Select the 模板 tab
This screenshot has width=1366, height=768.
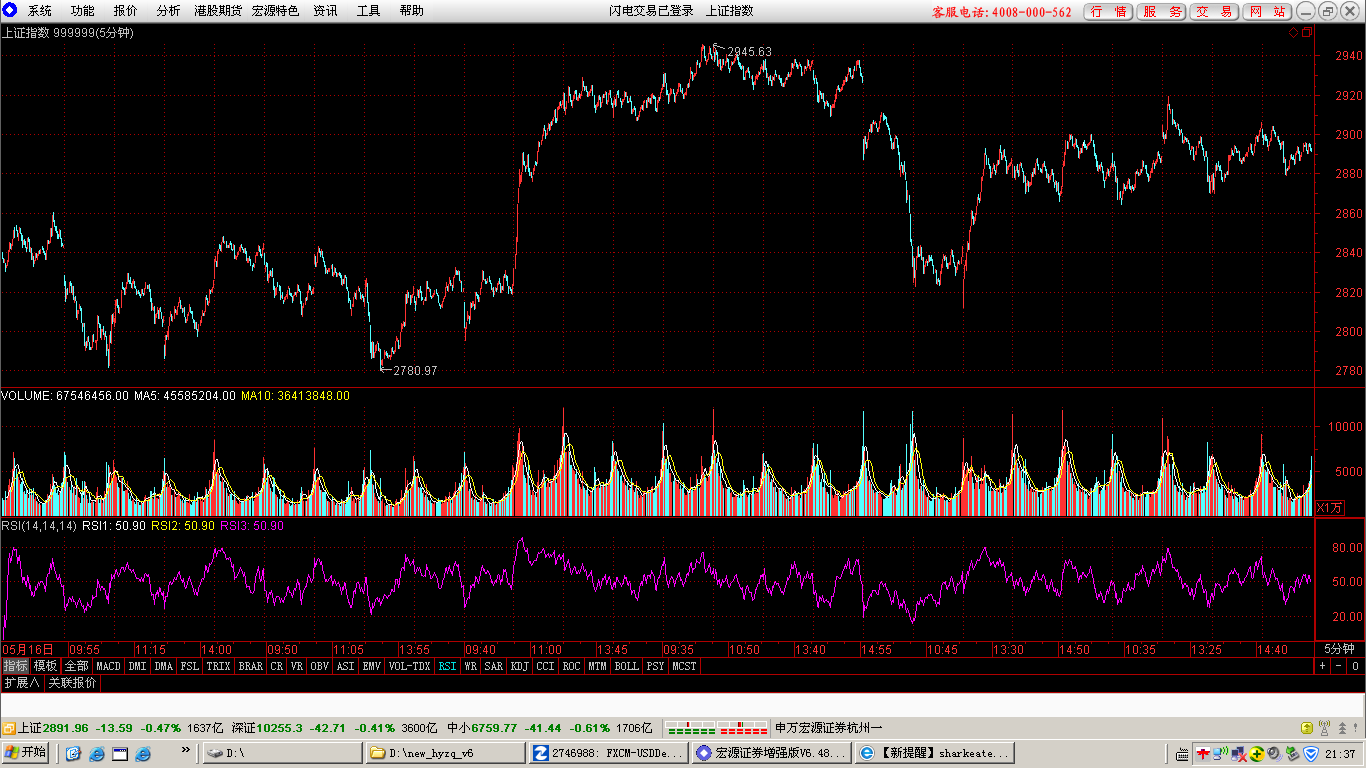tap(46, 666)
